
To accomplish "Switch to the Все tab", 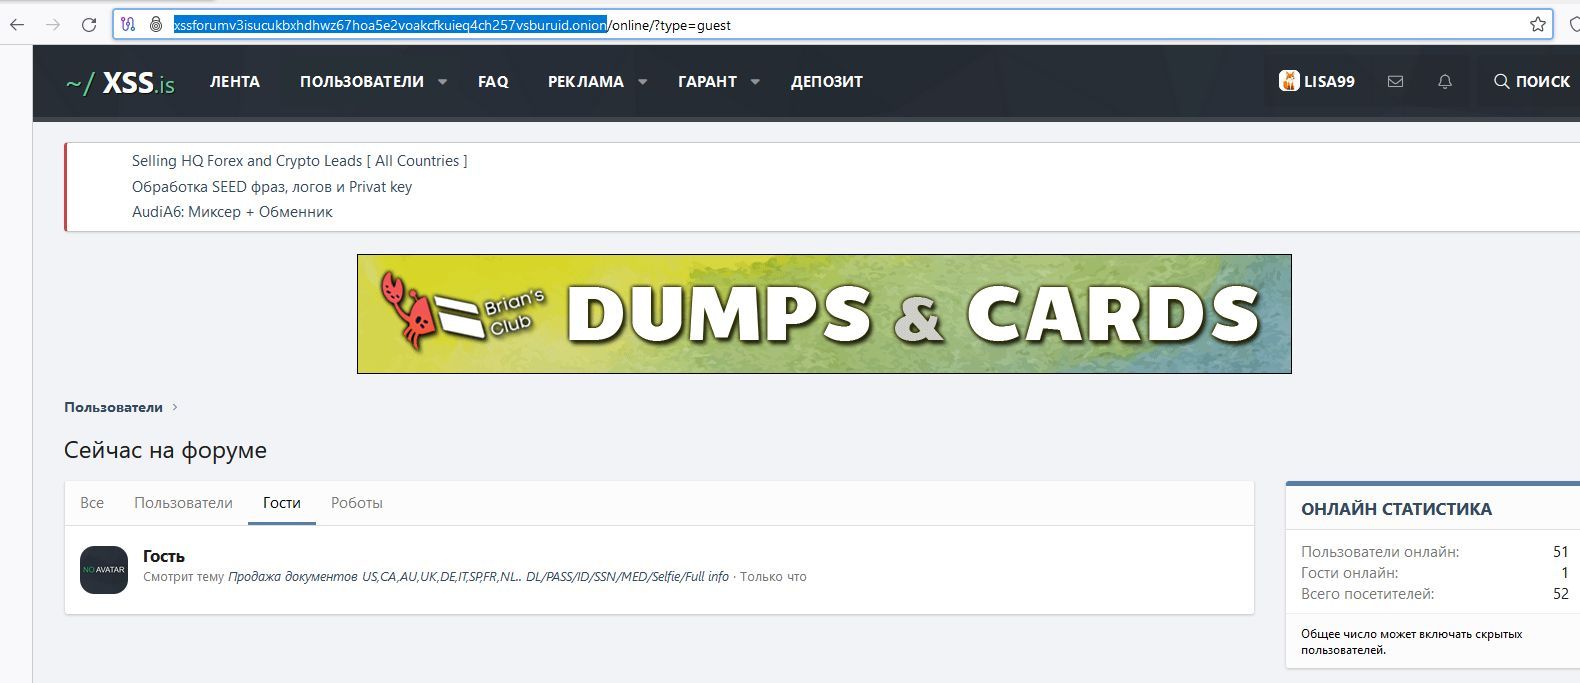I will pyautogui.click(x=92, y=503).
